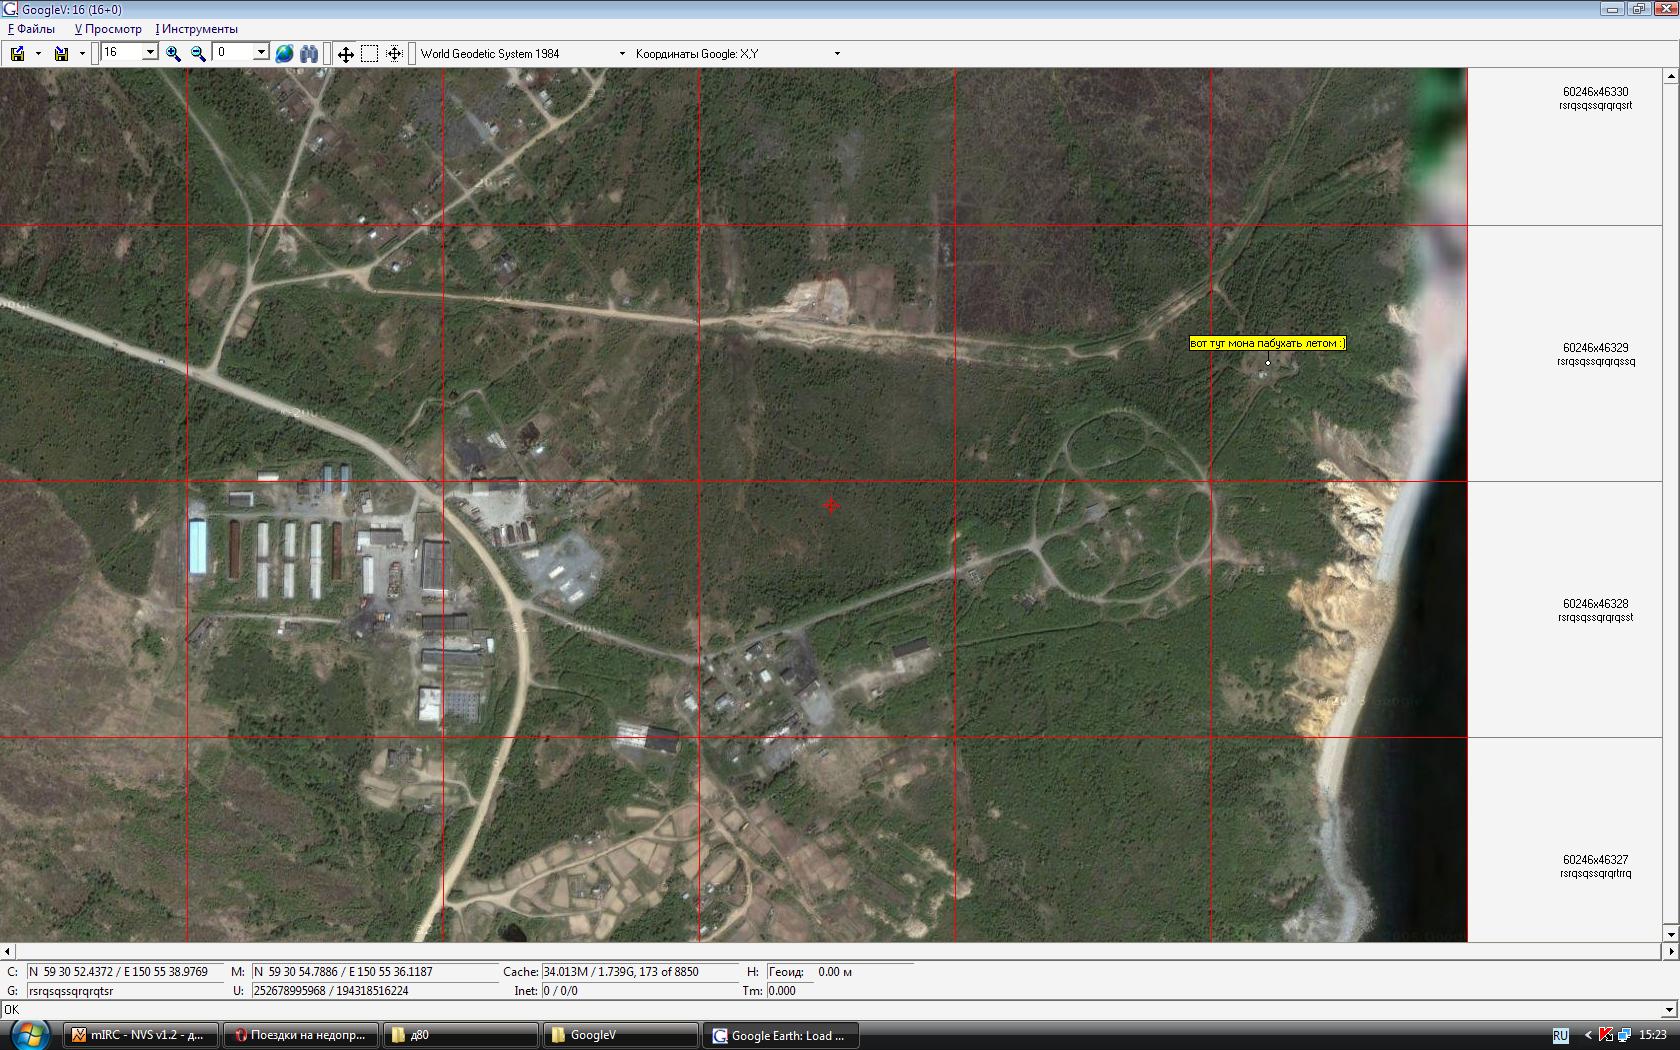Switch to Google Earth taskbar button
The height and width of the screenshot is (1050, 1680).
tap(780, 1035)
